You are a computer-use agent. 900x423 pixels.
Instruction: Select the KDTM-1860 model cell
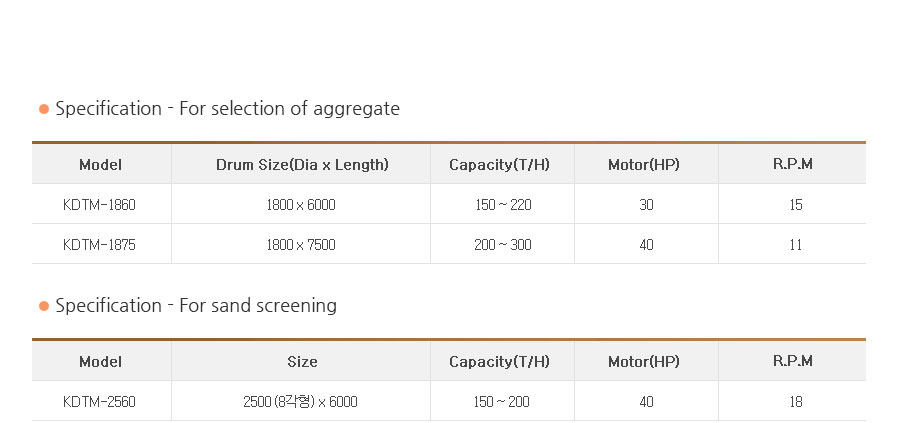tap(99, 205)
